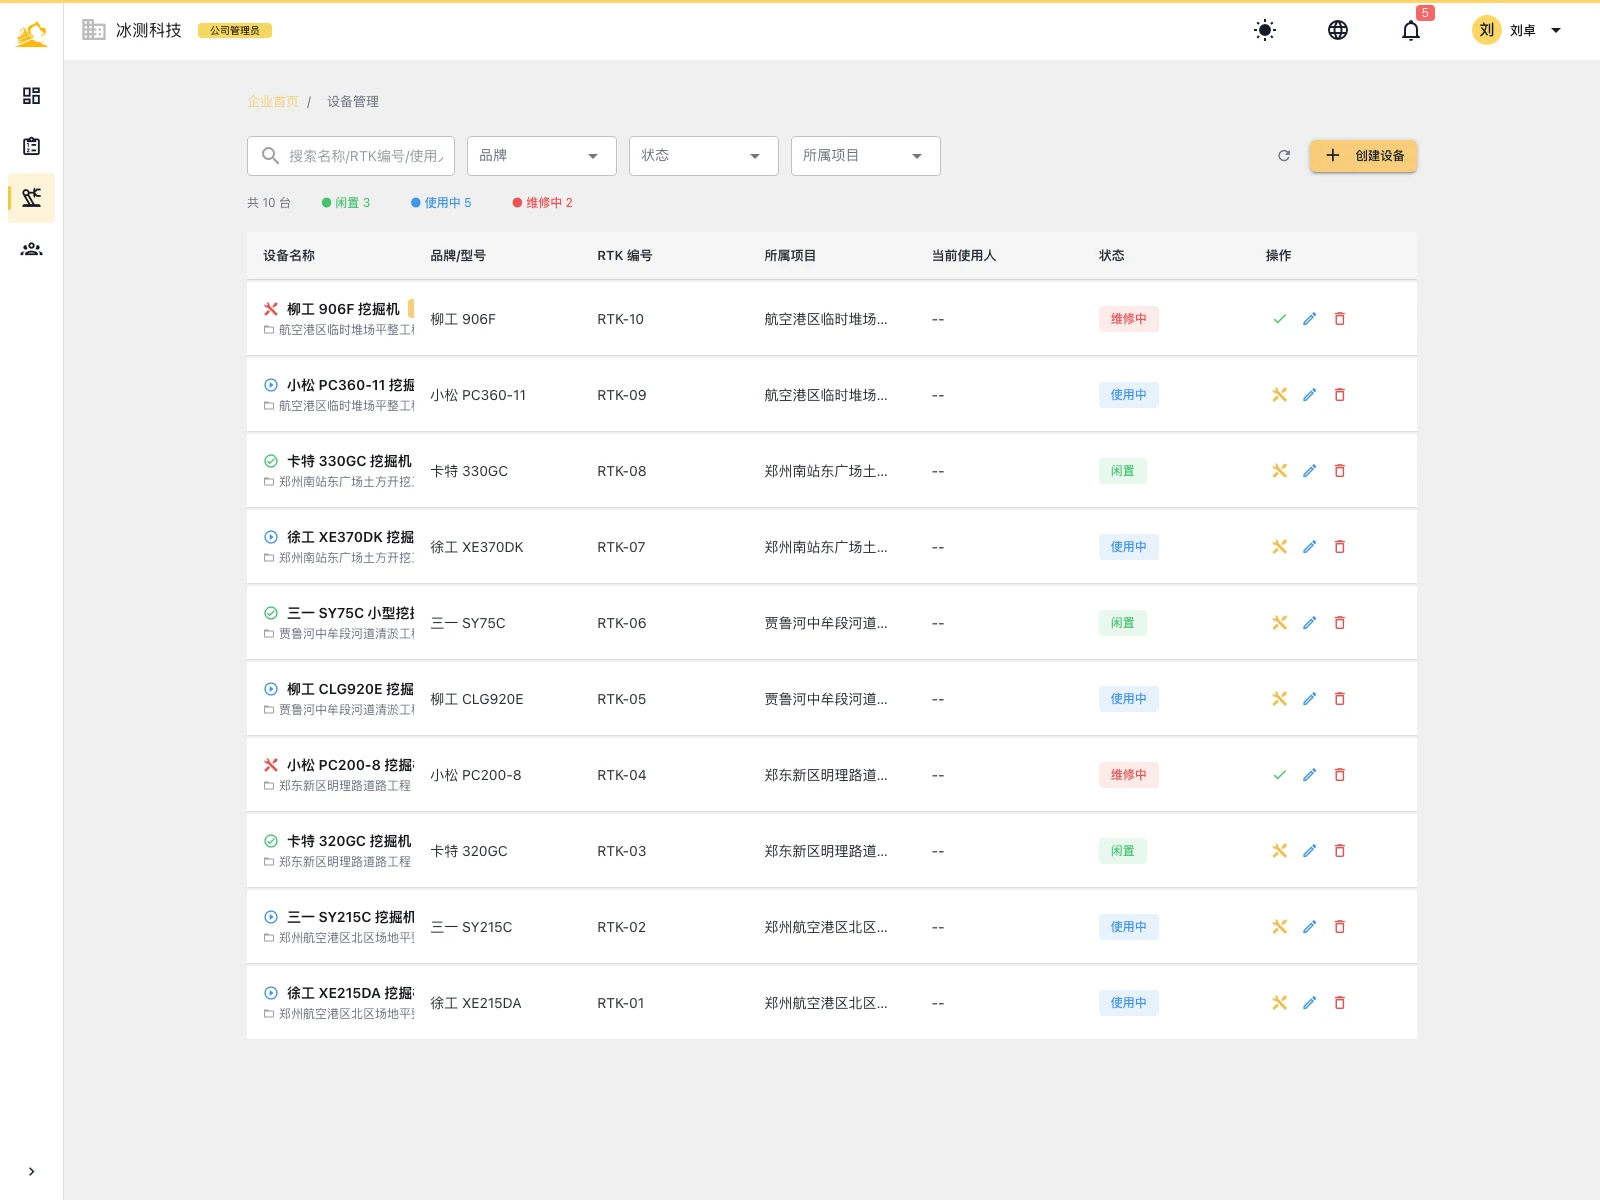Mark RTK-04 repair complete with checkmark

(x=1280, y=775)
